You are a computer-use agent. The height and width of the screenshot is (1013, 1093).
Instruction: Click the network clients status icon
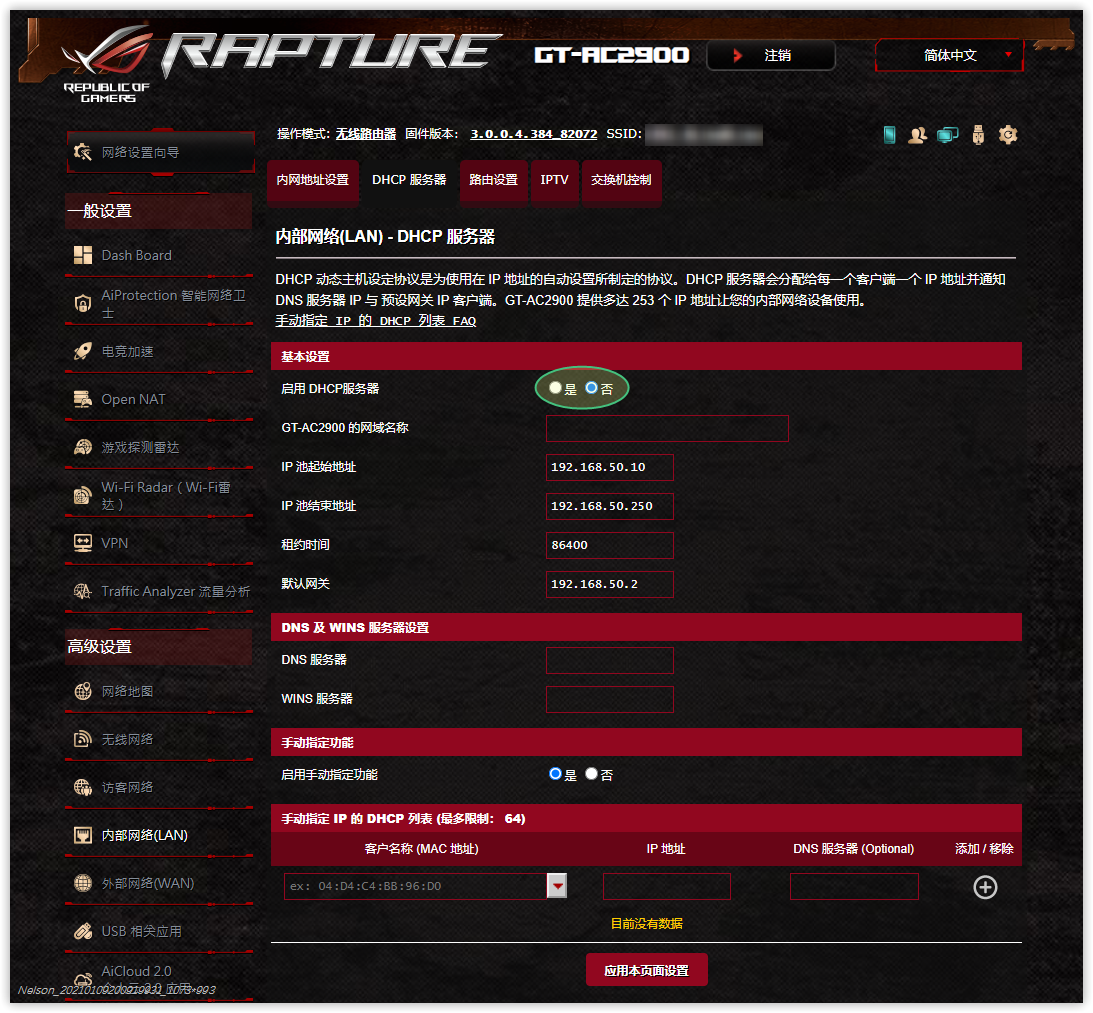(x=947, y=135)
